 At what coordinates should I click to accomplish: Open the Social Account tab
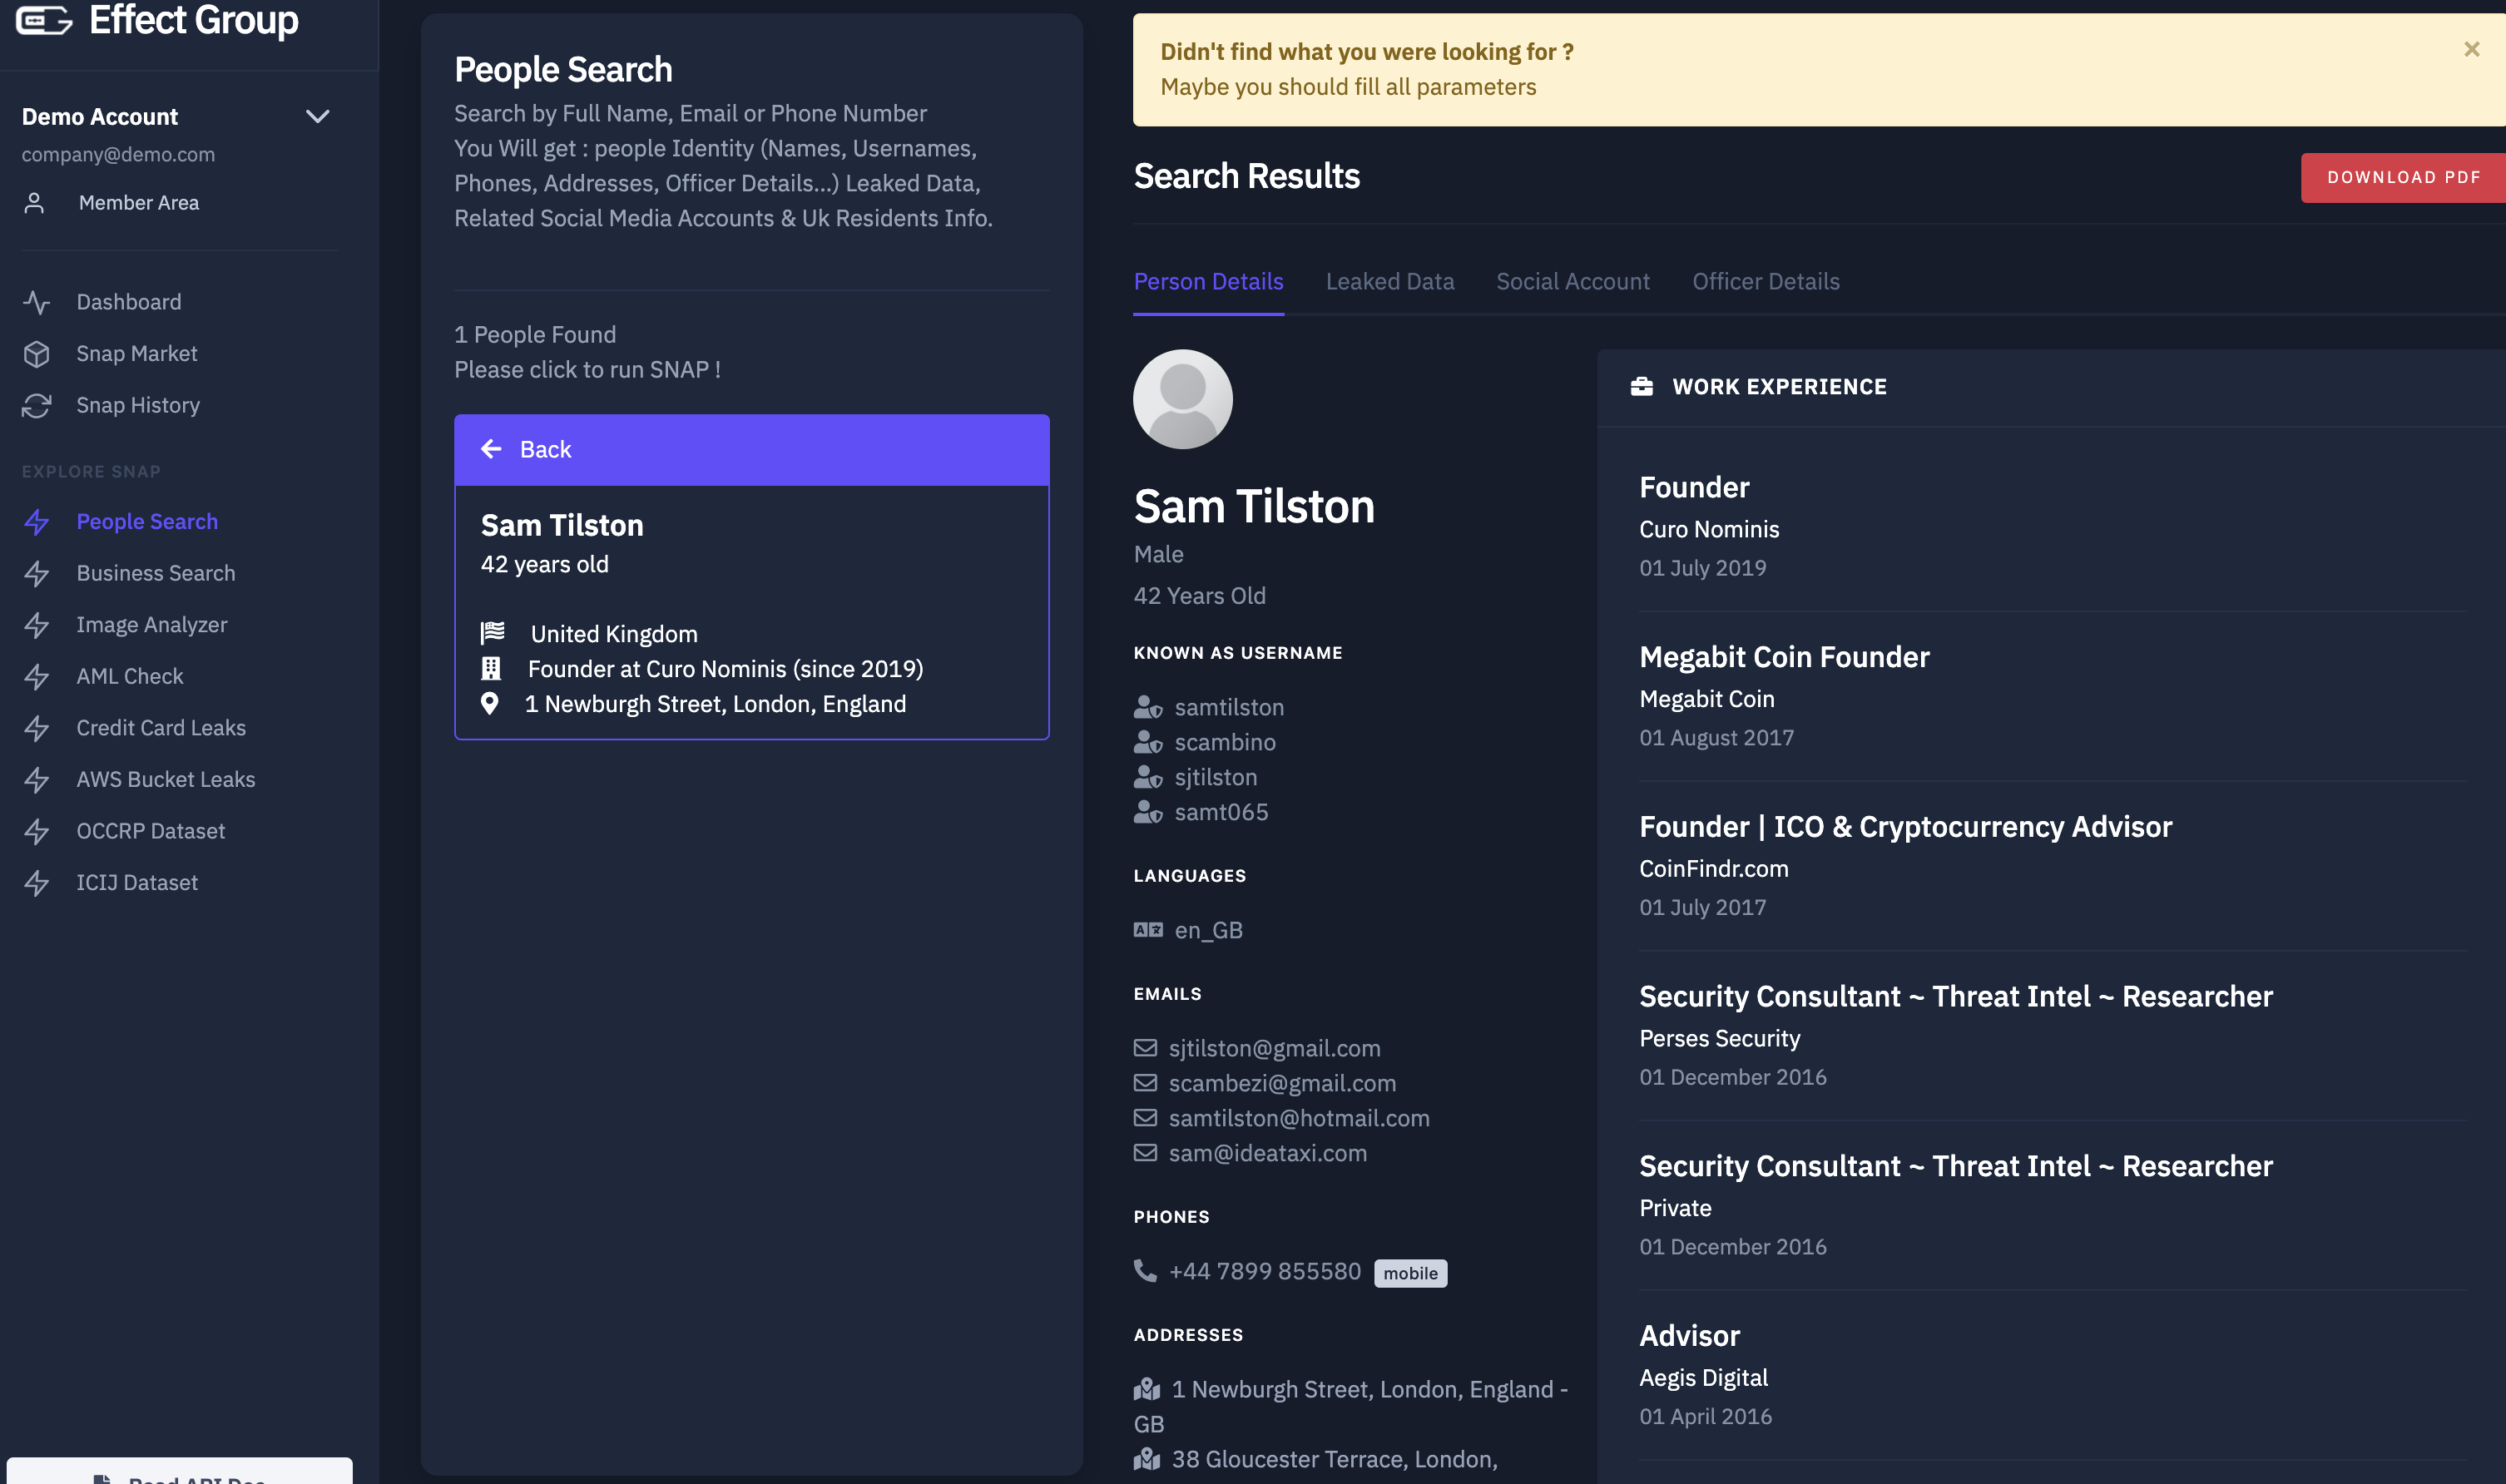(x=1572, y=282)
